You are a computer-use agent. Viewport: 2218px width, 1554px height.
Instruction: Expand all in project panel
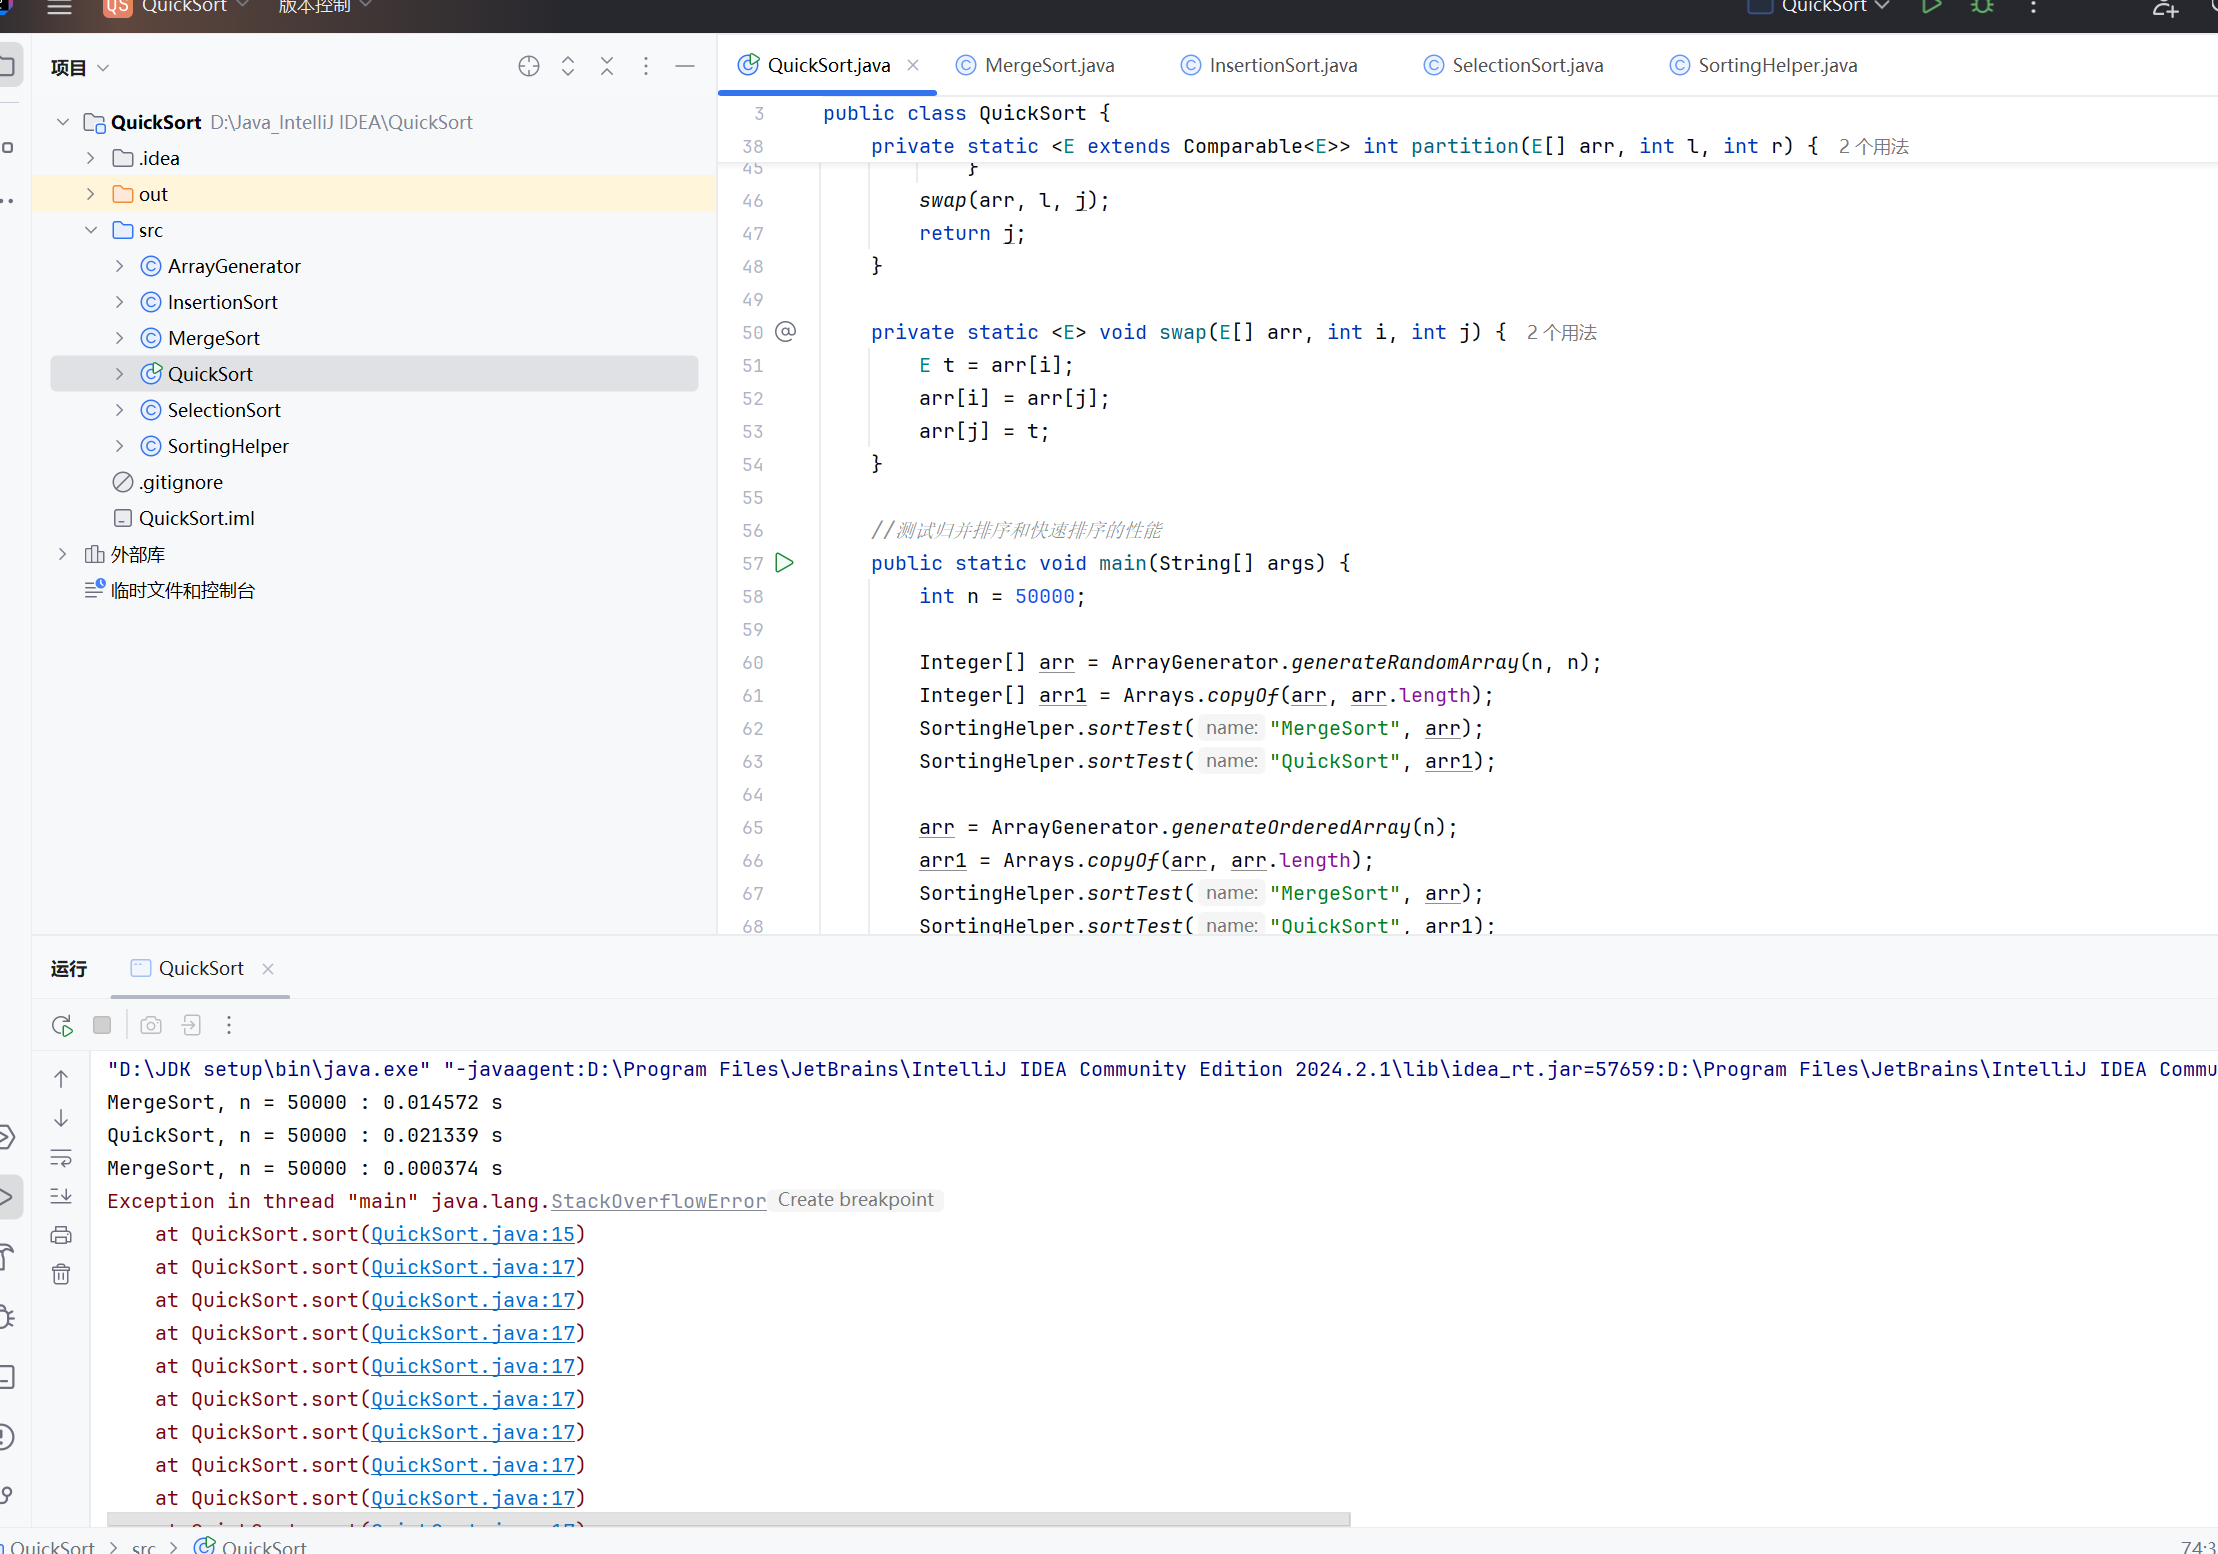point(568,67)
